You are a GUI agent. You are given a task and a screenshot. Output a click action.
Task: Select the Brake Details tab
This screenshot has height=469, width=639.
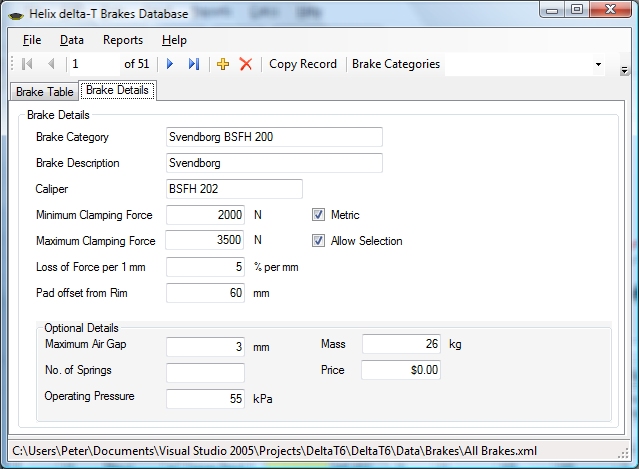click(117, 90)
